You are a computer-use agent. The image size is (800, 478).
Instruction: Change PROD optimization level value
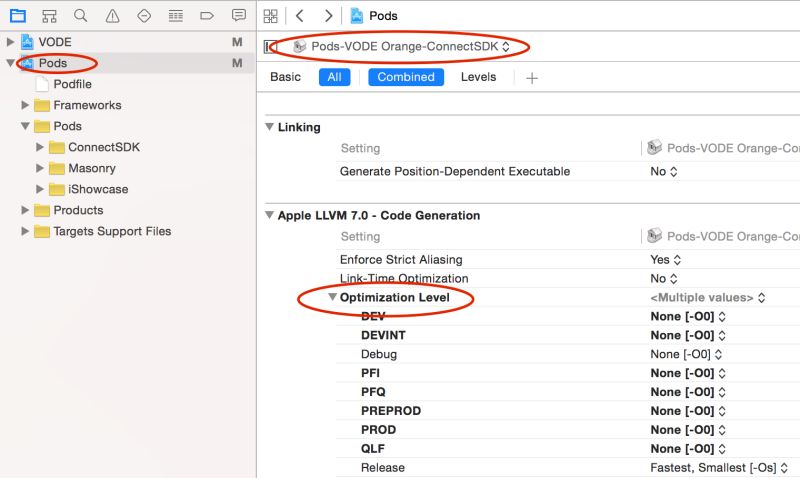688,430
